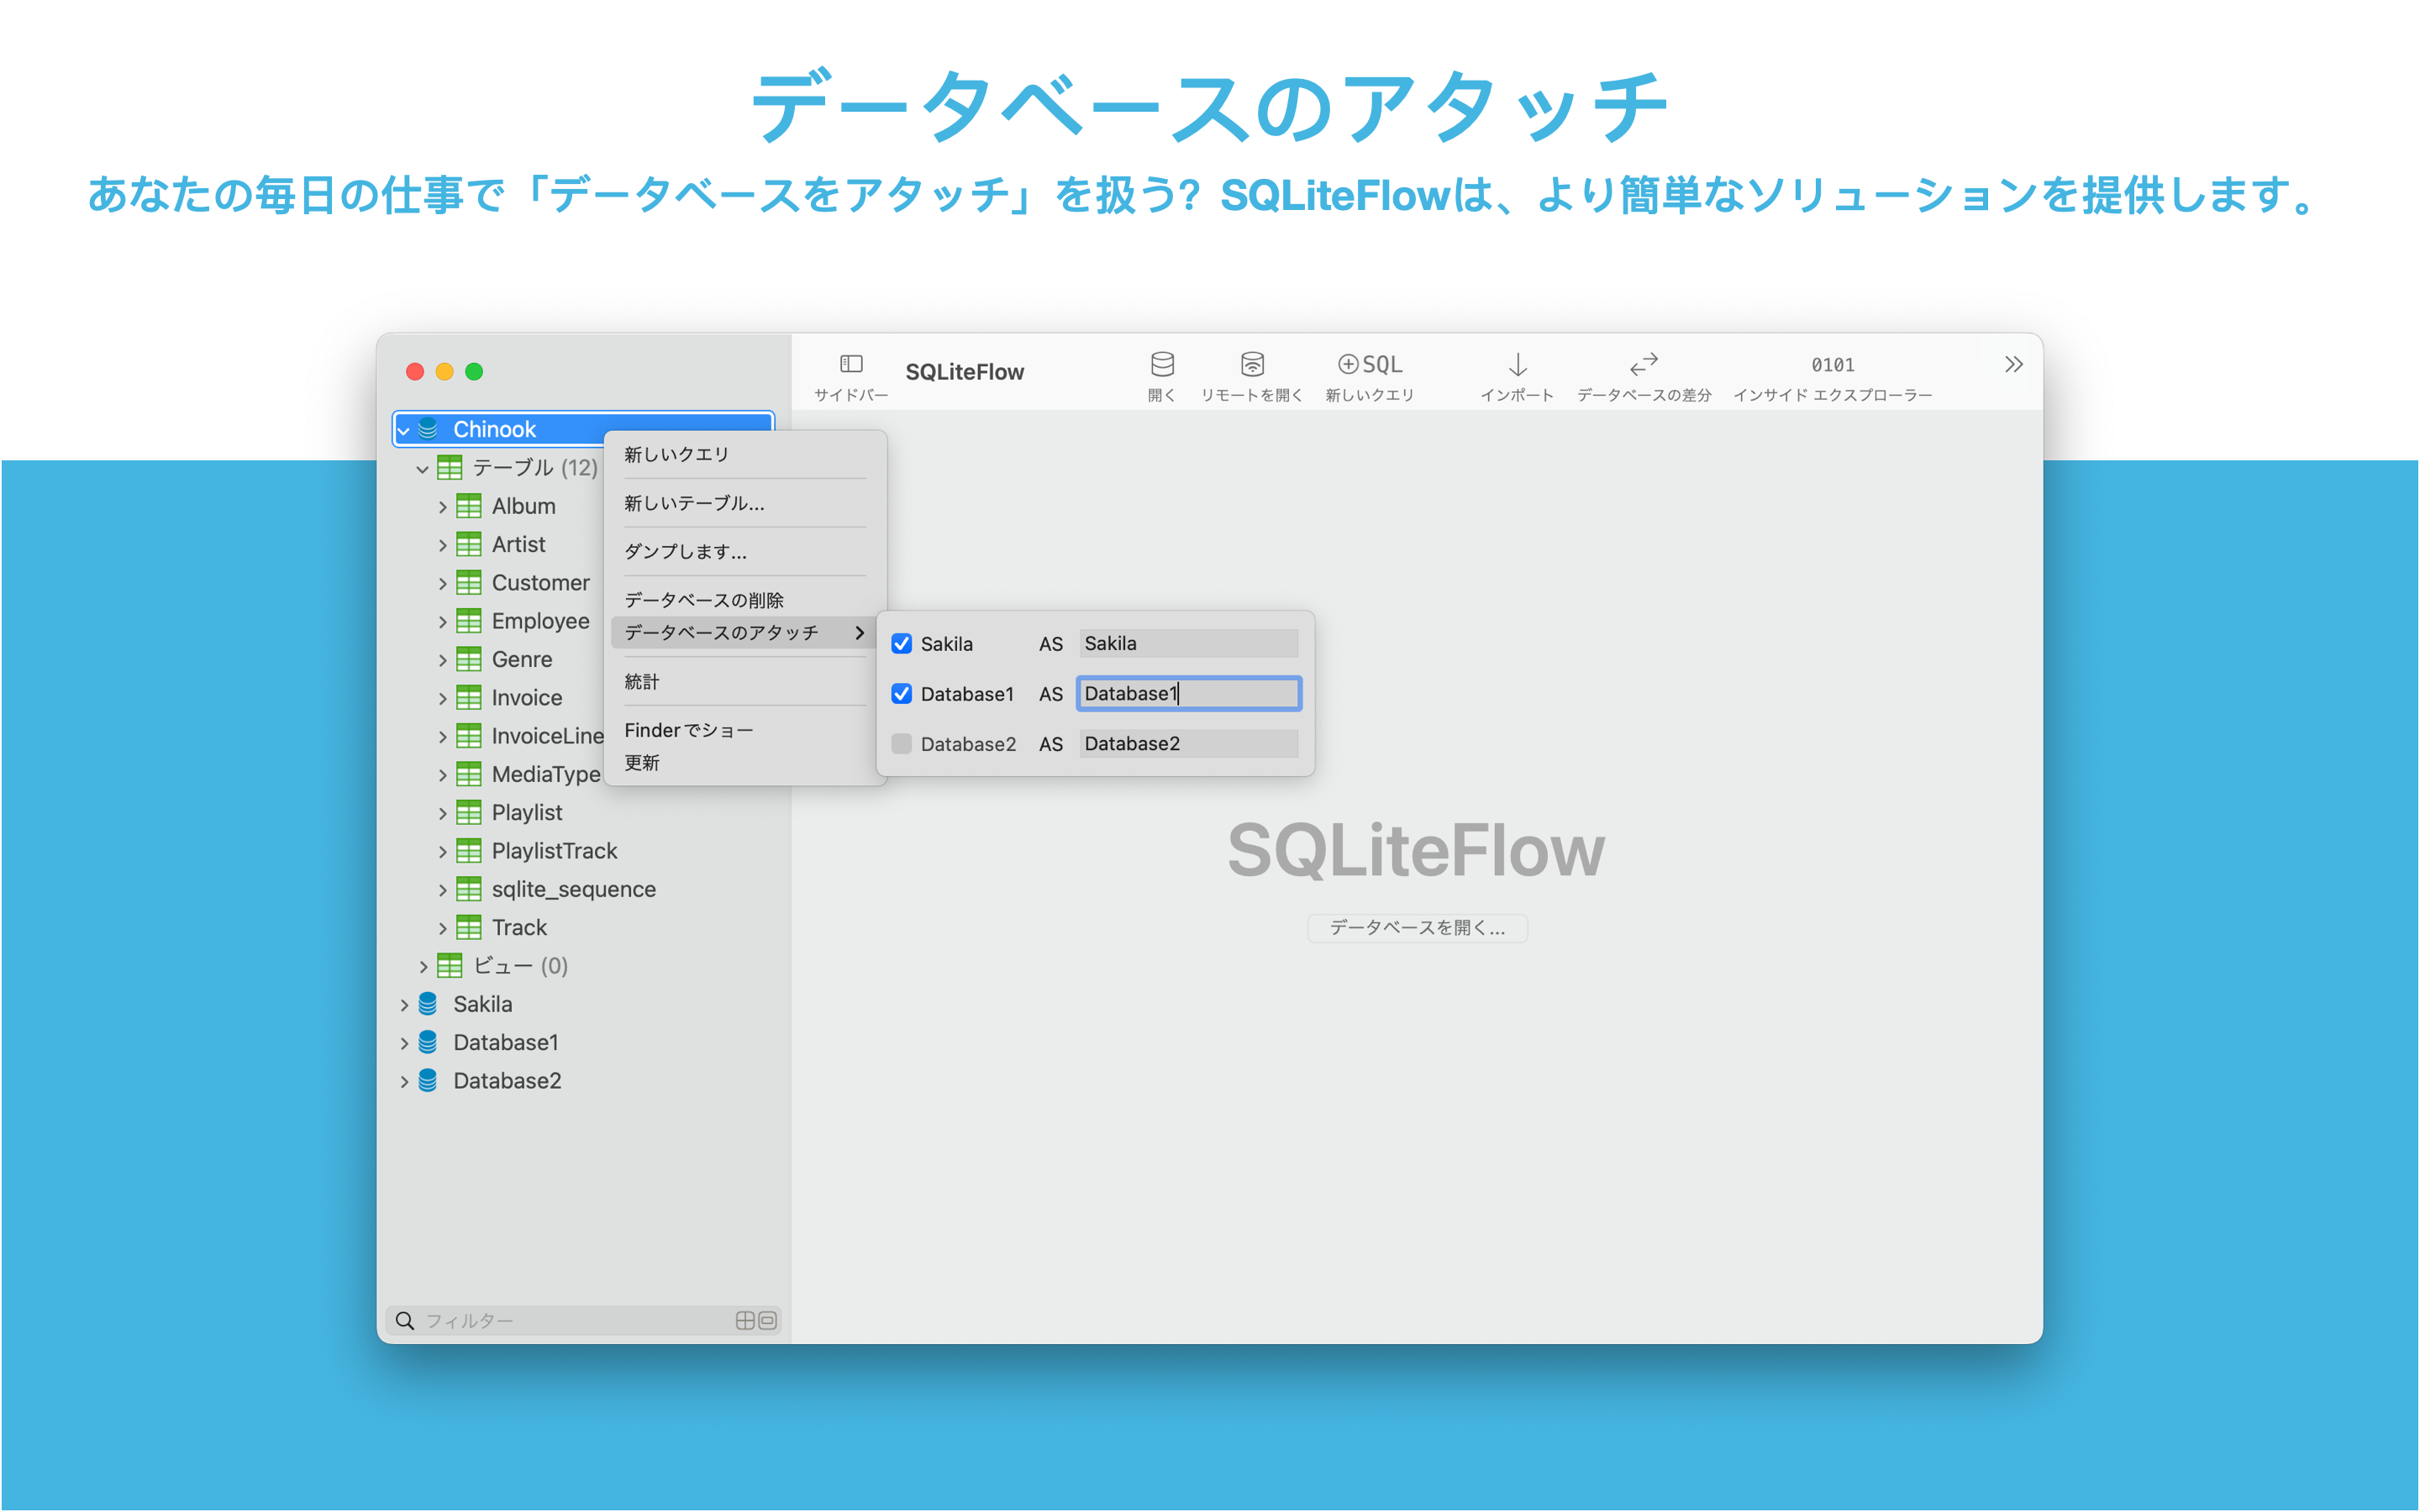Collapse the Chinook database tree

(404, 430)
